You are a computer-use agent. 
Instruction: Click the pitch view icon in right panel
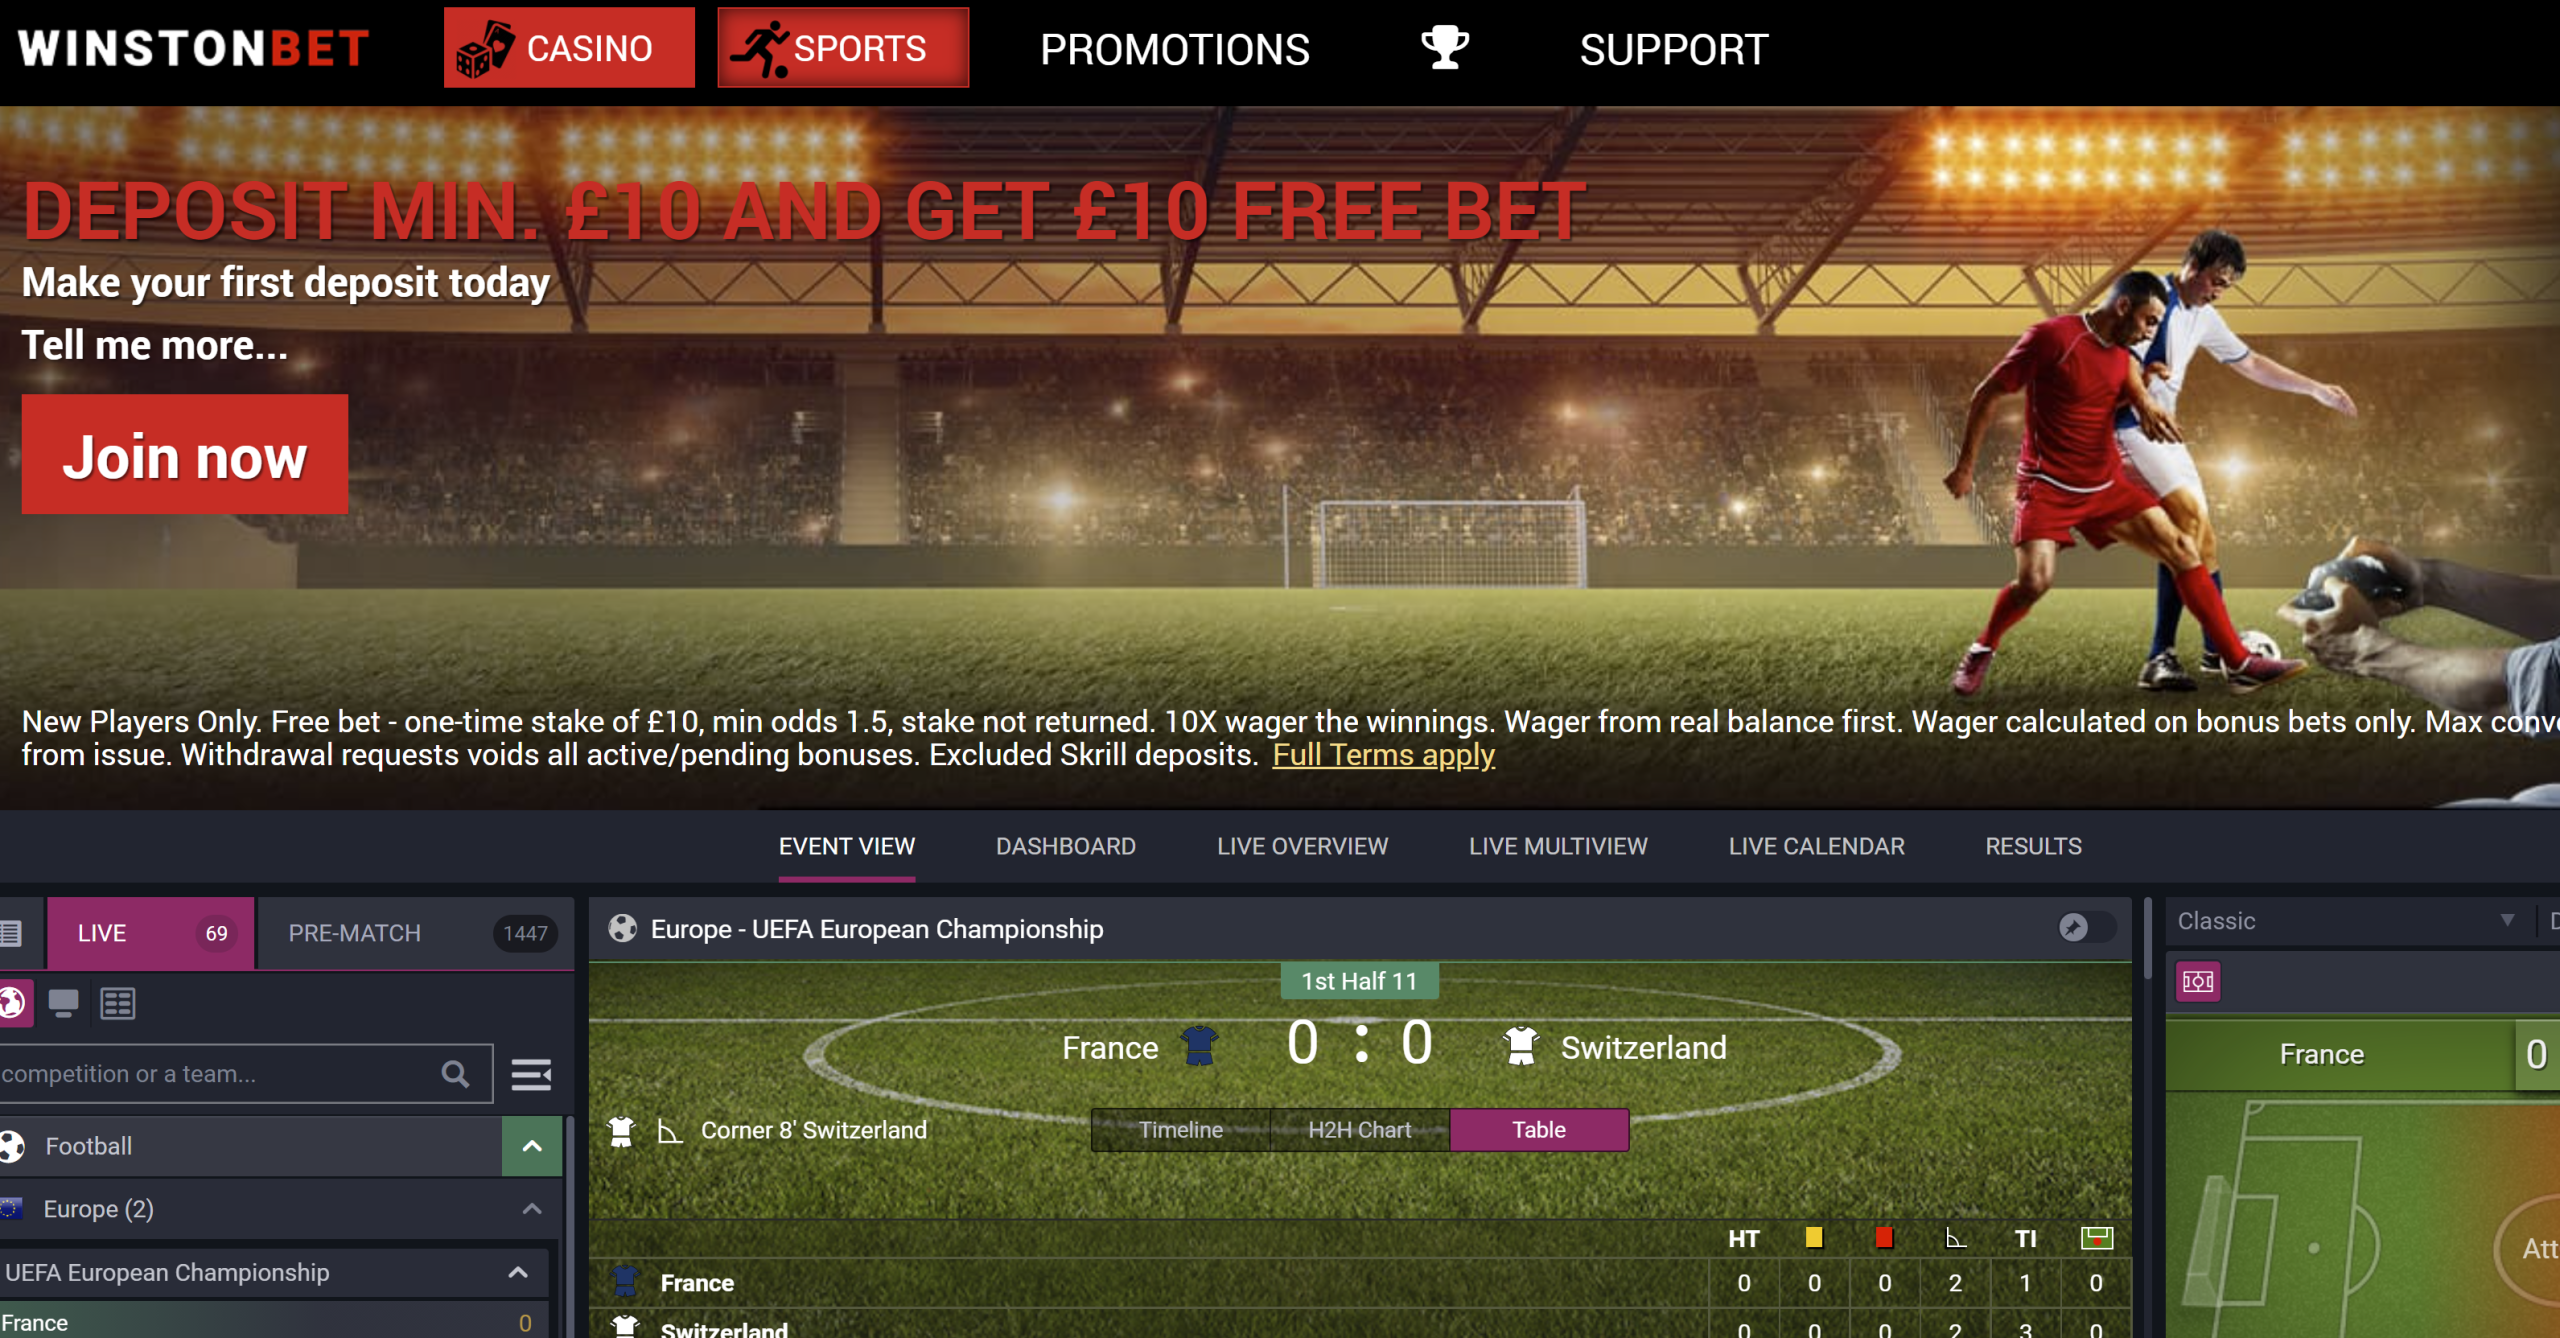click(2198, 981)
